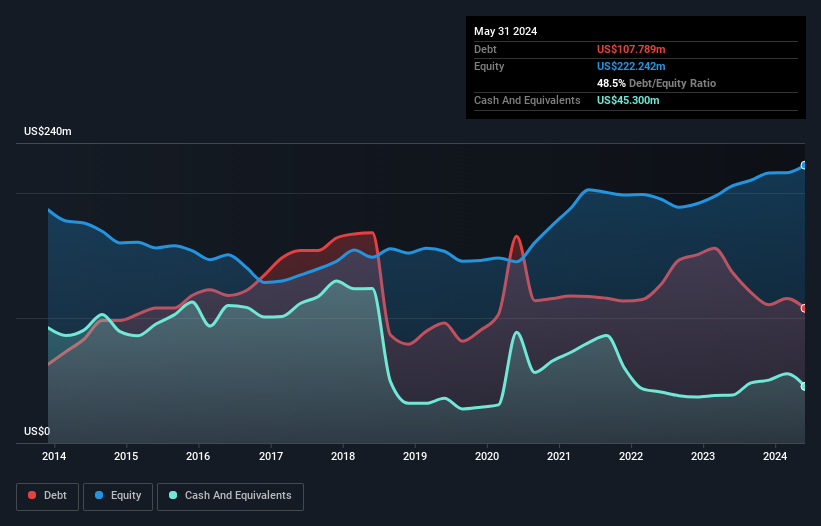Image resolution: width=821 pixels, height=526 pixels.
Task: Click the 2024 x-axis label
Action: [775, 456]
